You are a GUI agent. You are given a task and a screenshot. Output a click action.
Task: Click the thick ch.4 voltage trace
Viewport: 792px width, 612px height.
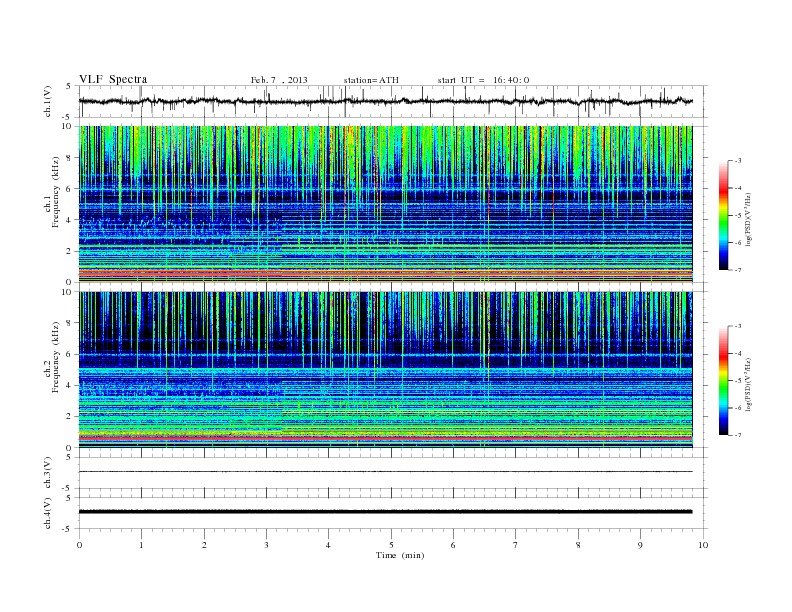[385, 512]
